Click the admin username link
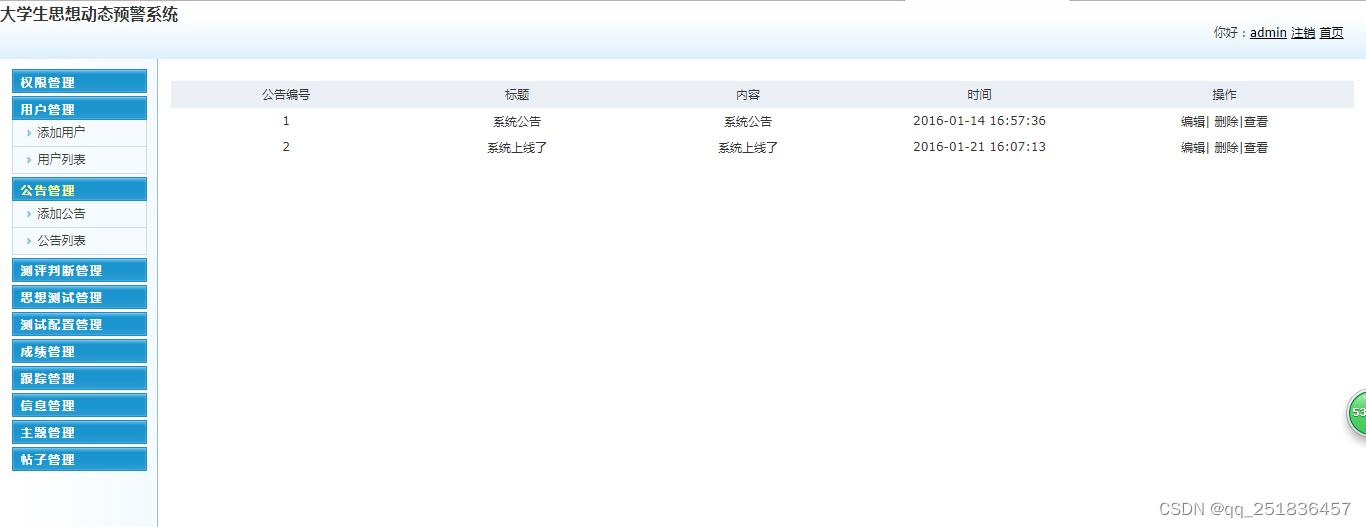 click(1268, 32)
